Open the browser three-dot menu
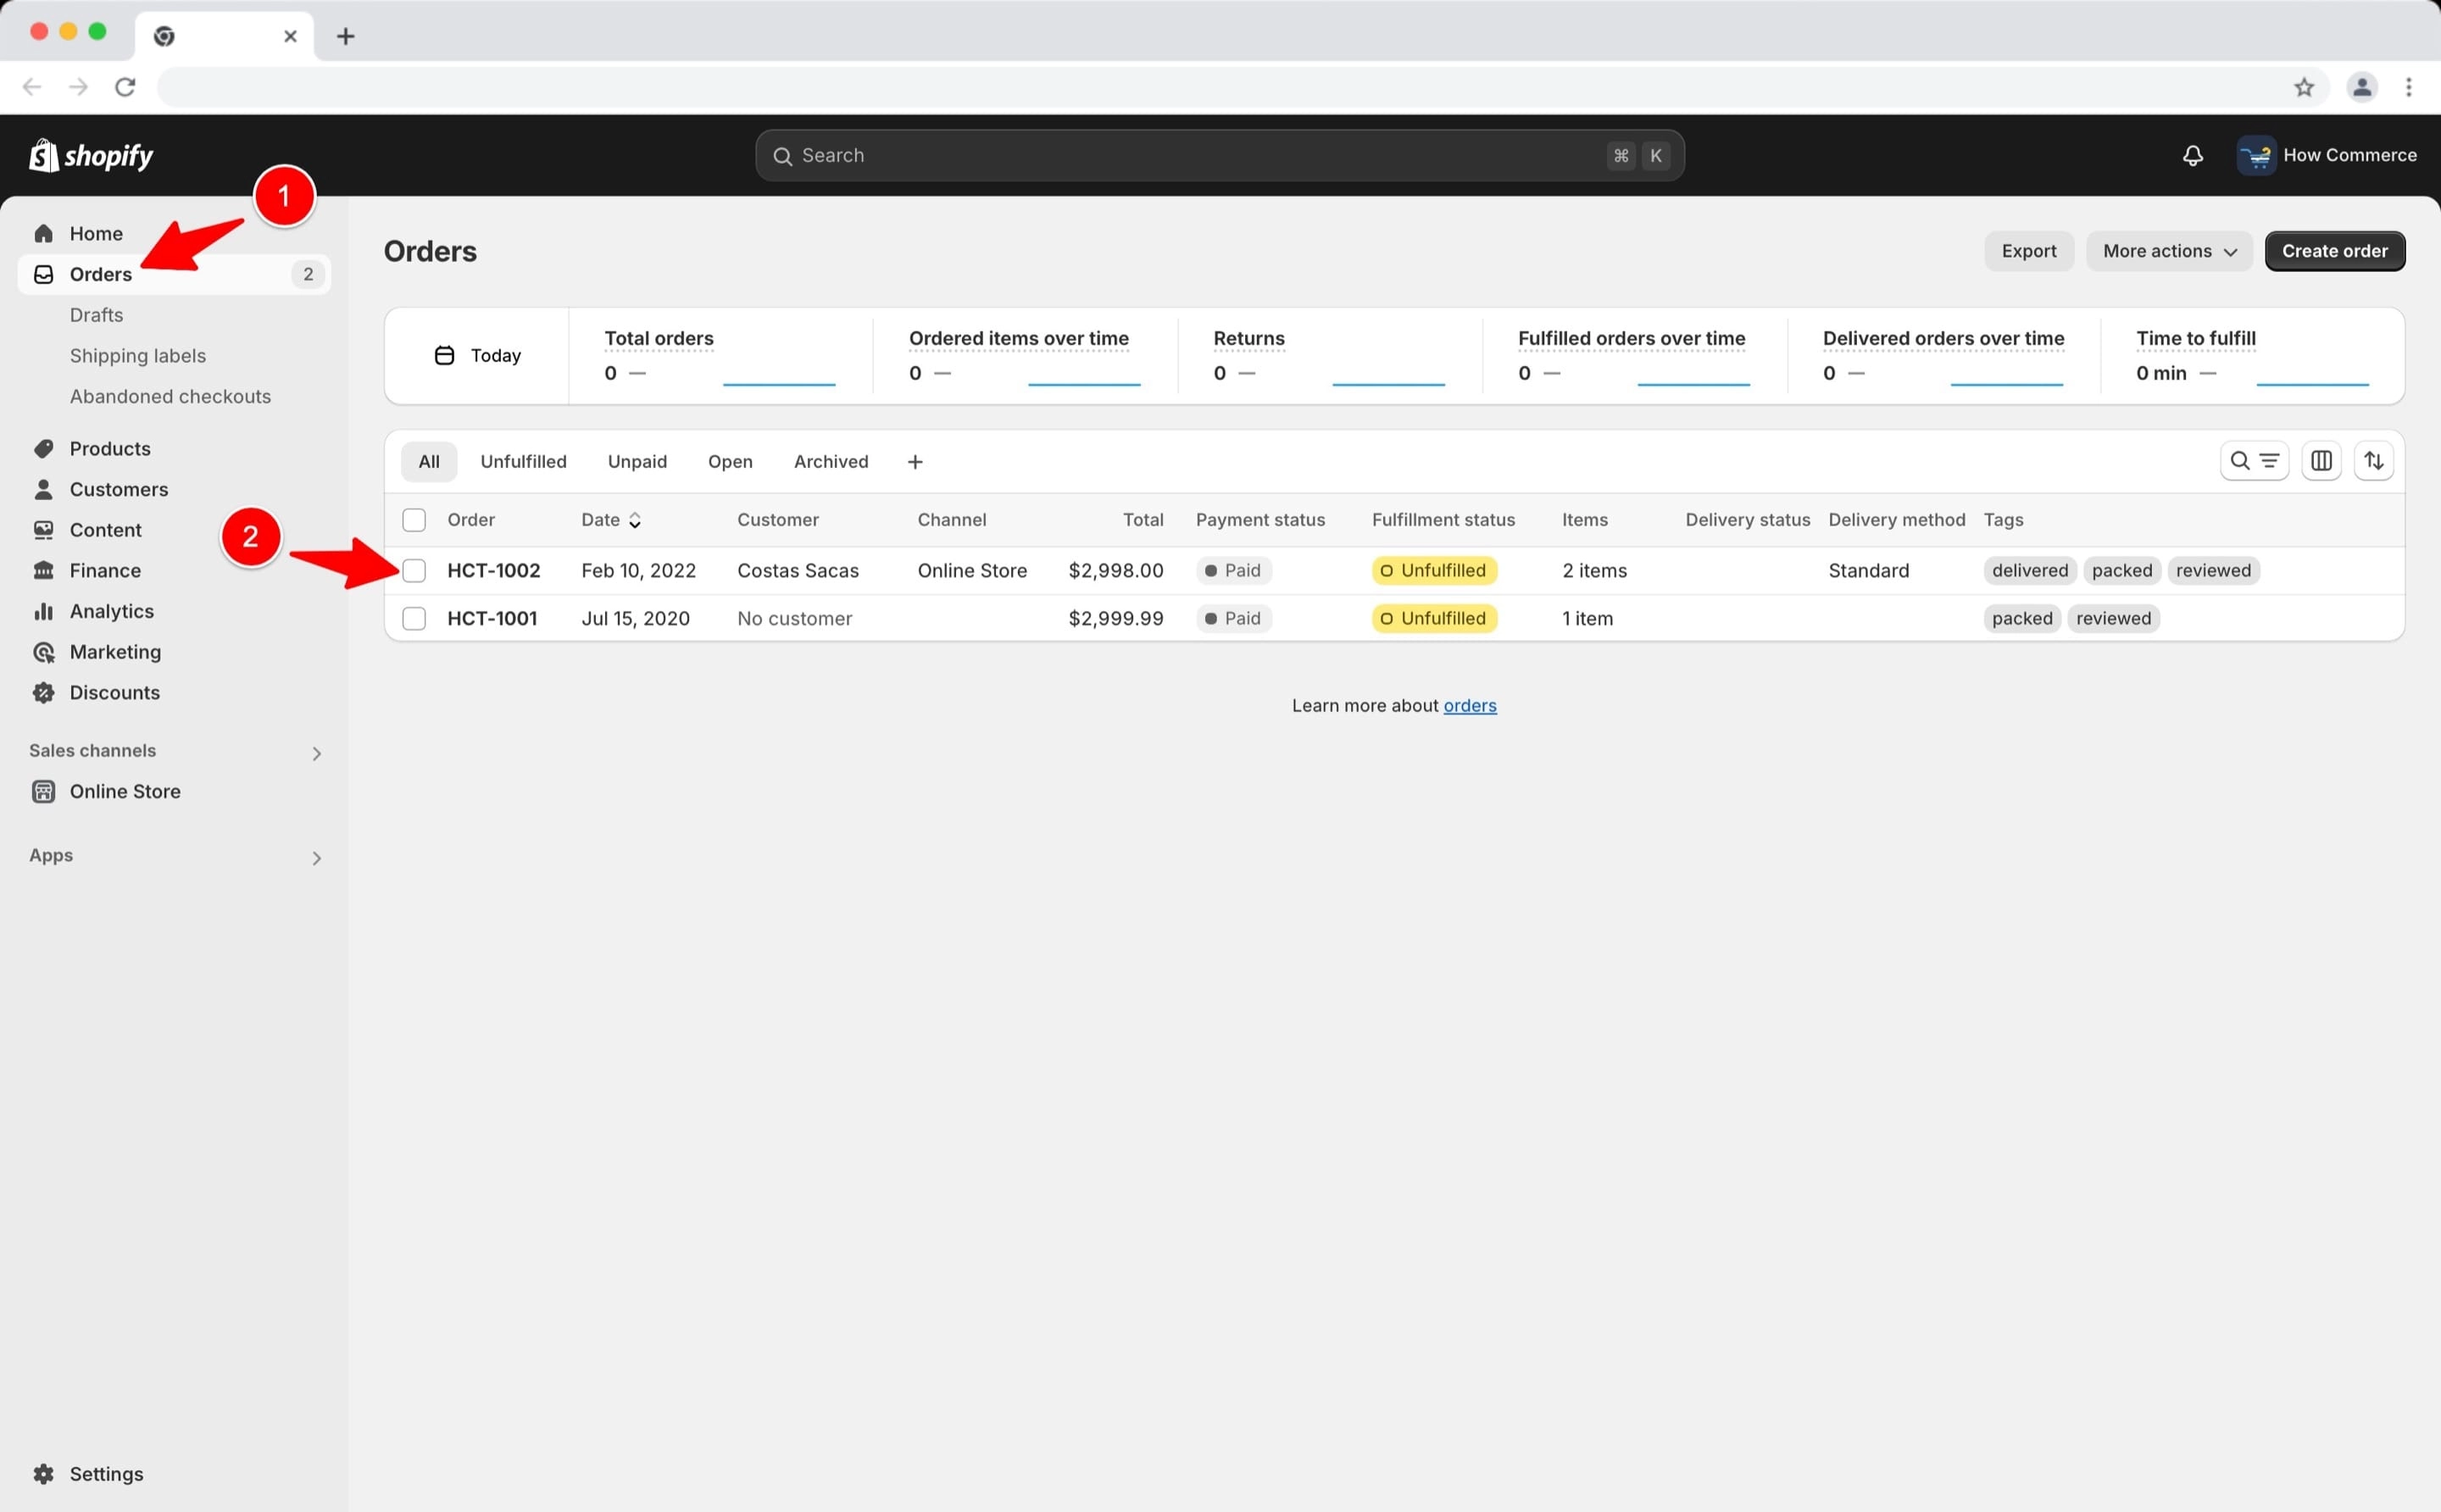This screenshot has height=1512, width=2441. (x=2408, y=87)
